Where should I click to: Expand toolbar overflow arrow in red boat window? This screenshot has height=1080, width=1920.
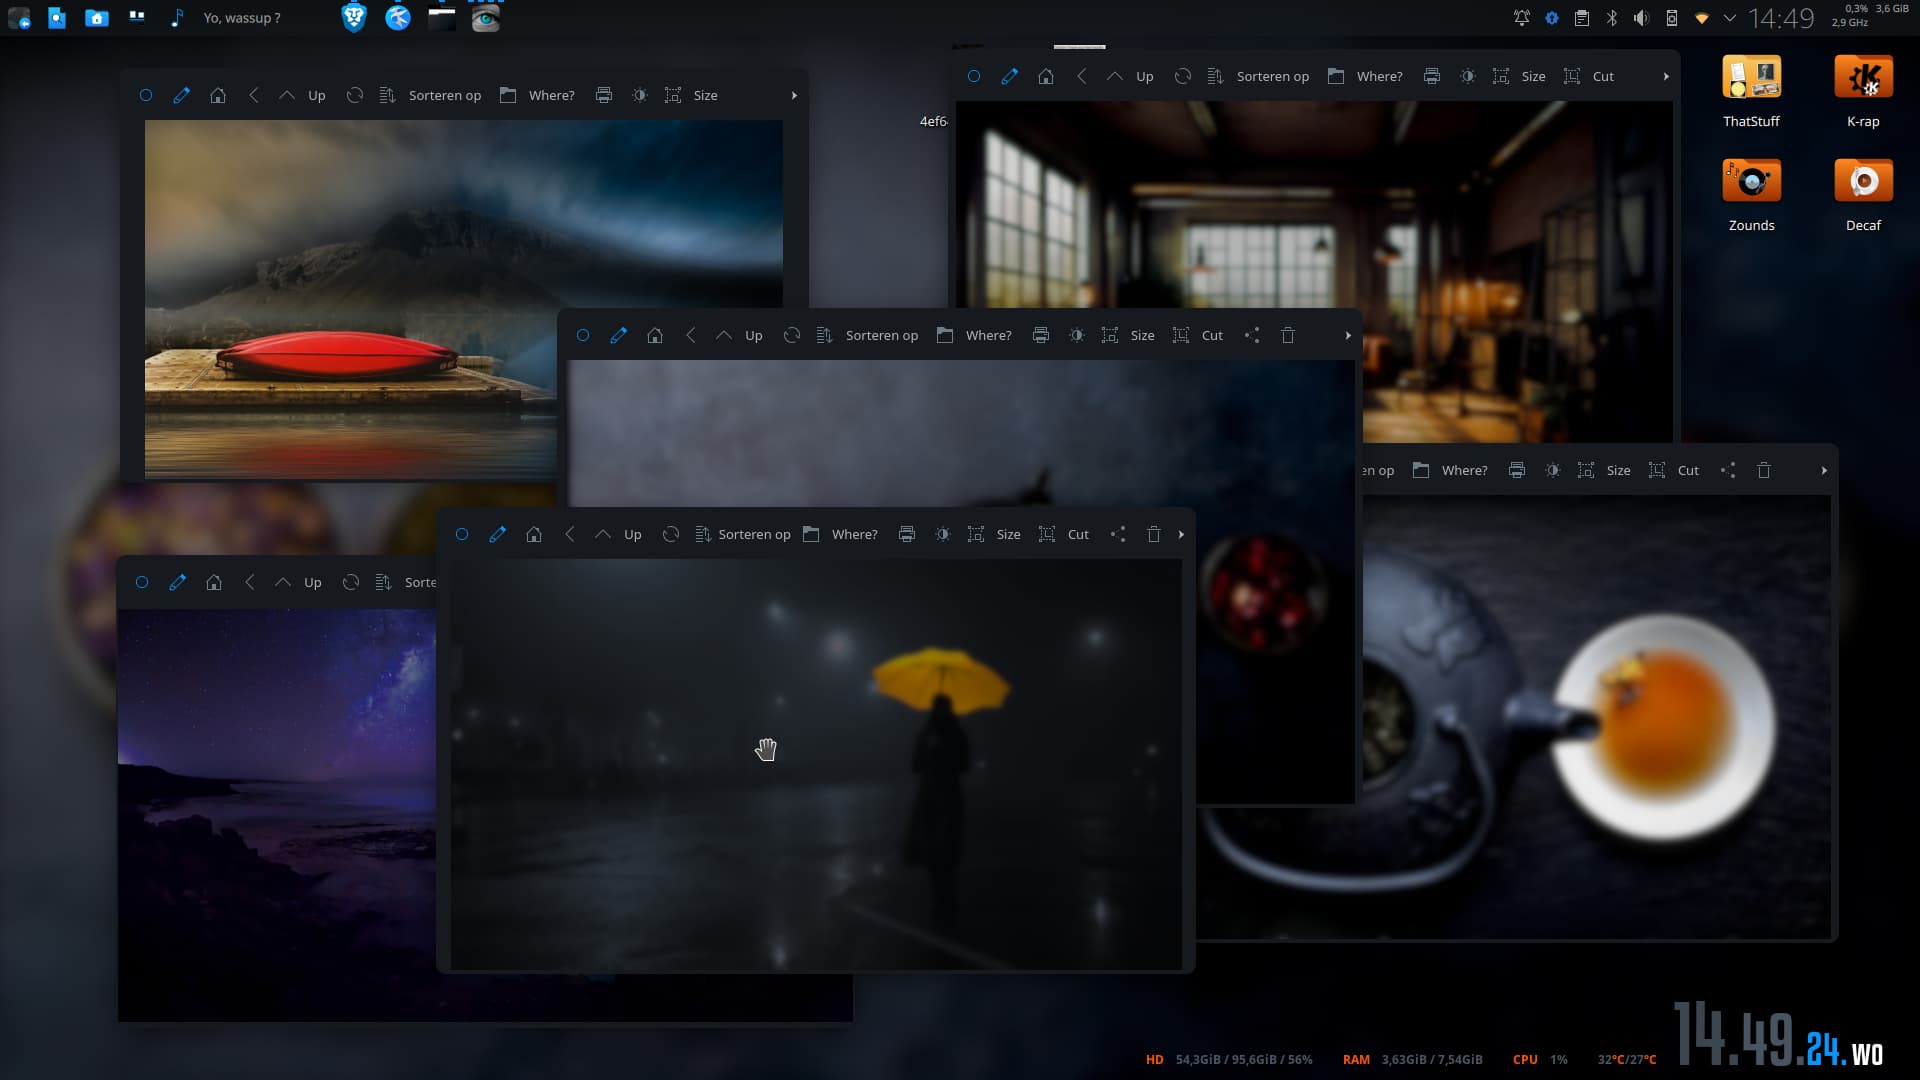tap(794, 96)
